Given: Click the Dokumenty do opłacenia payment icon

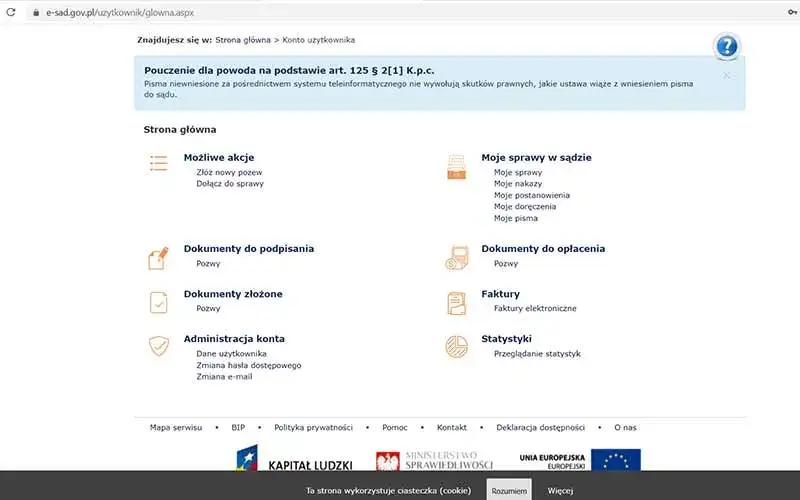Looking at the screenshot, I should (457, 258).
